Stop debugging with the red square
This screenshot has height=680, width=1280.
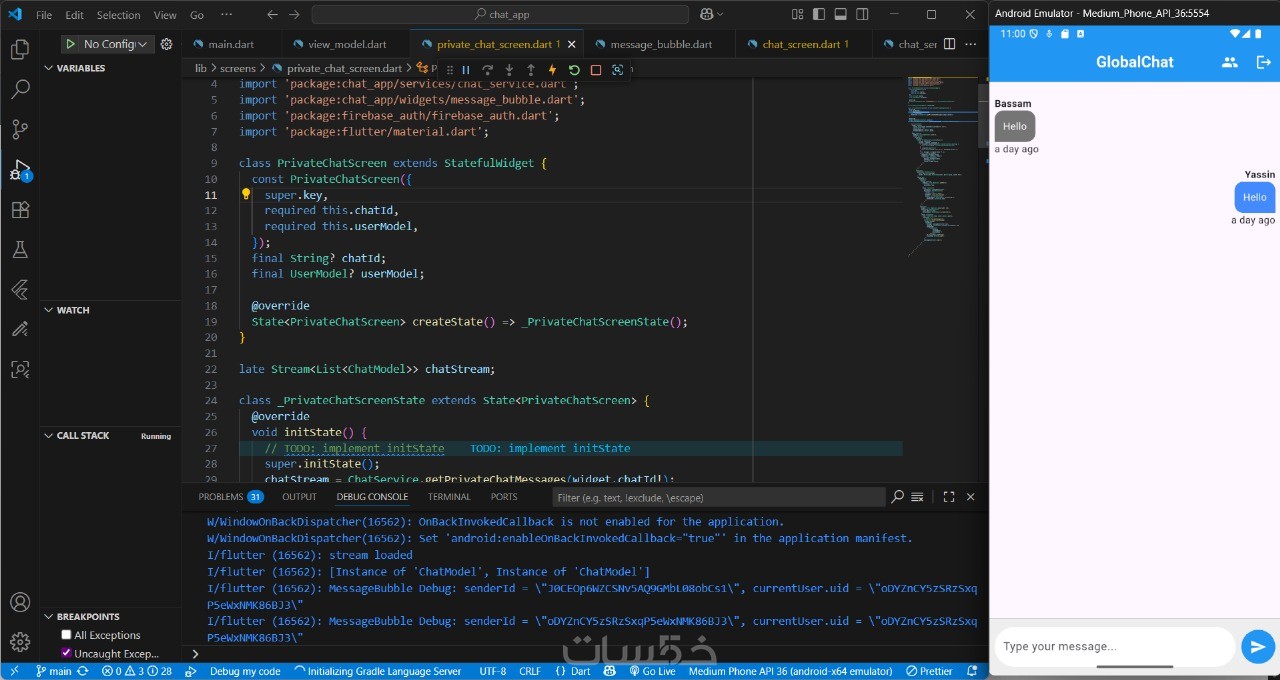pyautogui.click(x=596, y=70)
